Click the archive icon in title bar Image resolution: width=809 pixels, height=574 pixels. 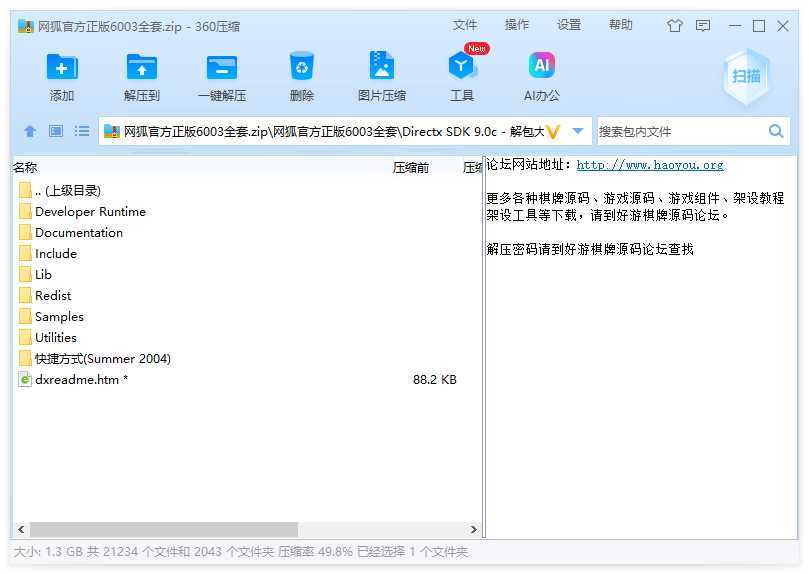pyautogui.click(x=26, y=26)
